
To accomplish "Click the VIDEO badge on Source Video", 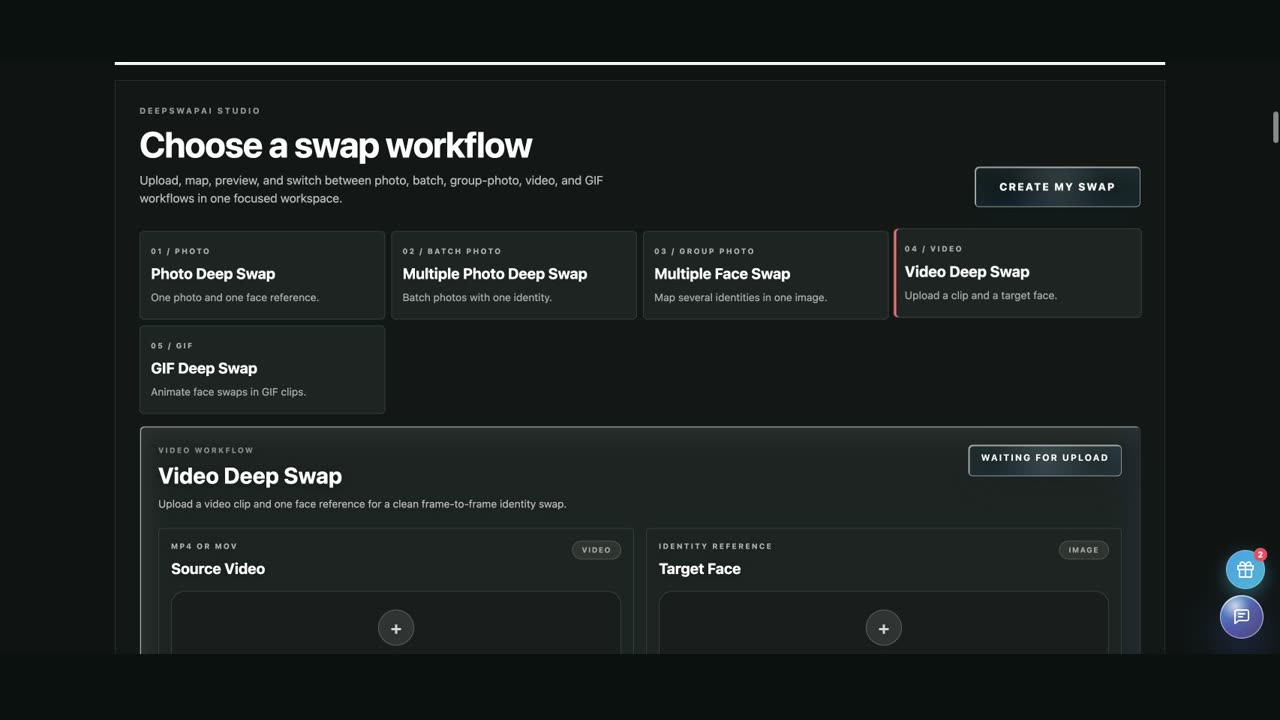I will coord(596,550).
